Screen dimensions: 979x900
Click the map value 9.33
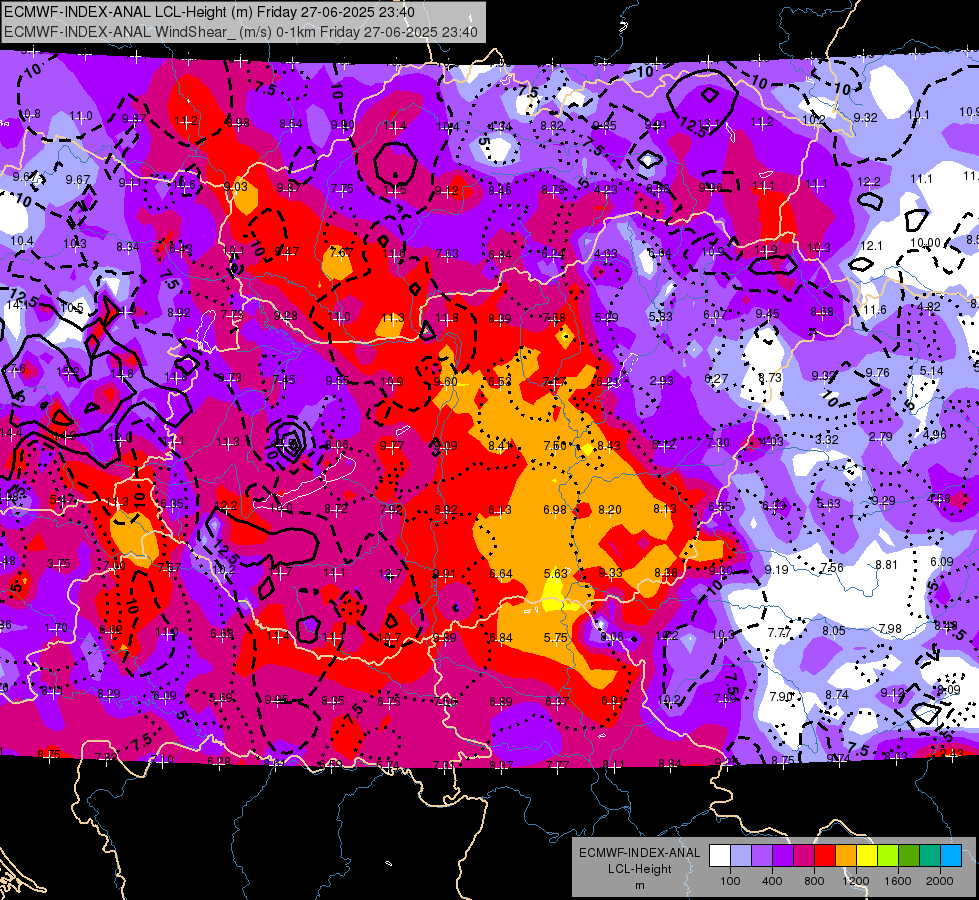point(611,573)
